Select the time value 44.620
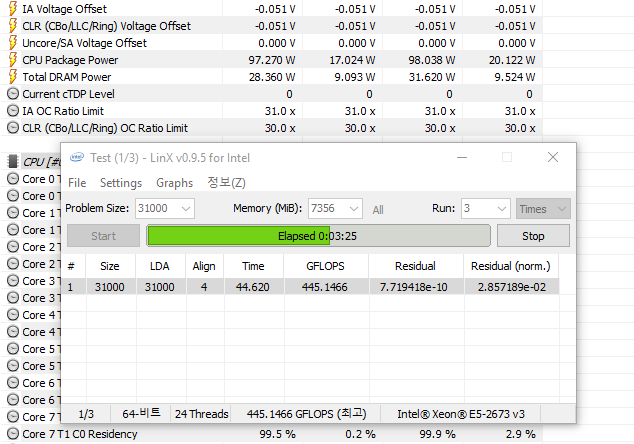 click(x=253, y=287)
